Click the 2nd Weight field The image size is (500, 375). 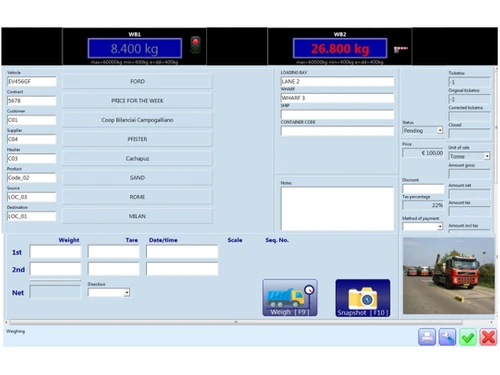(55, 269)
